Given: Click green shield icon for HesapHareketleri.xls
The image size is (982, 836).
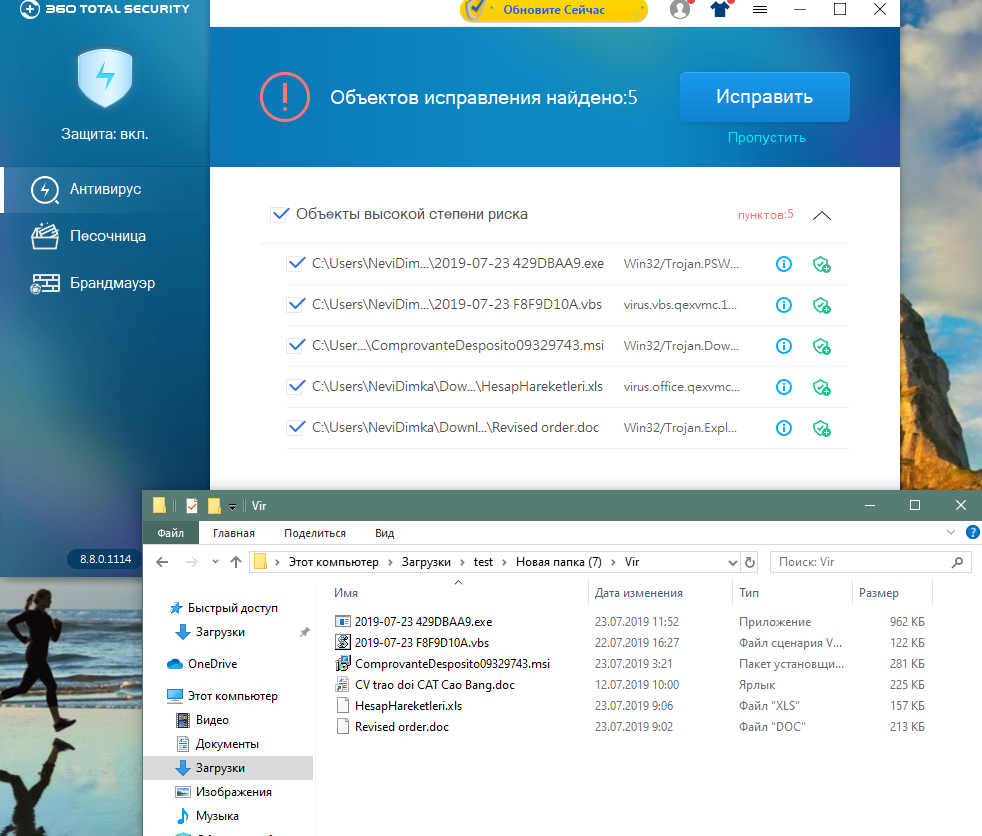Looking at the screenshot, I should (x=821, y=387).
